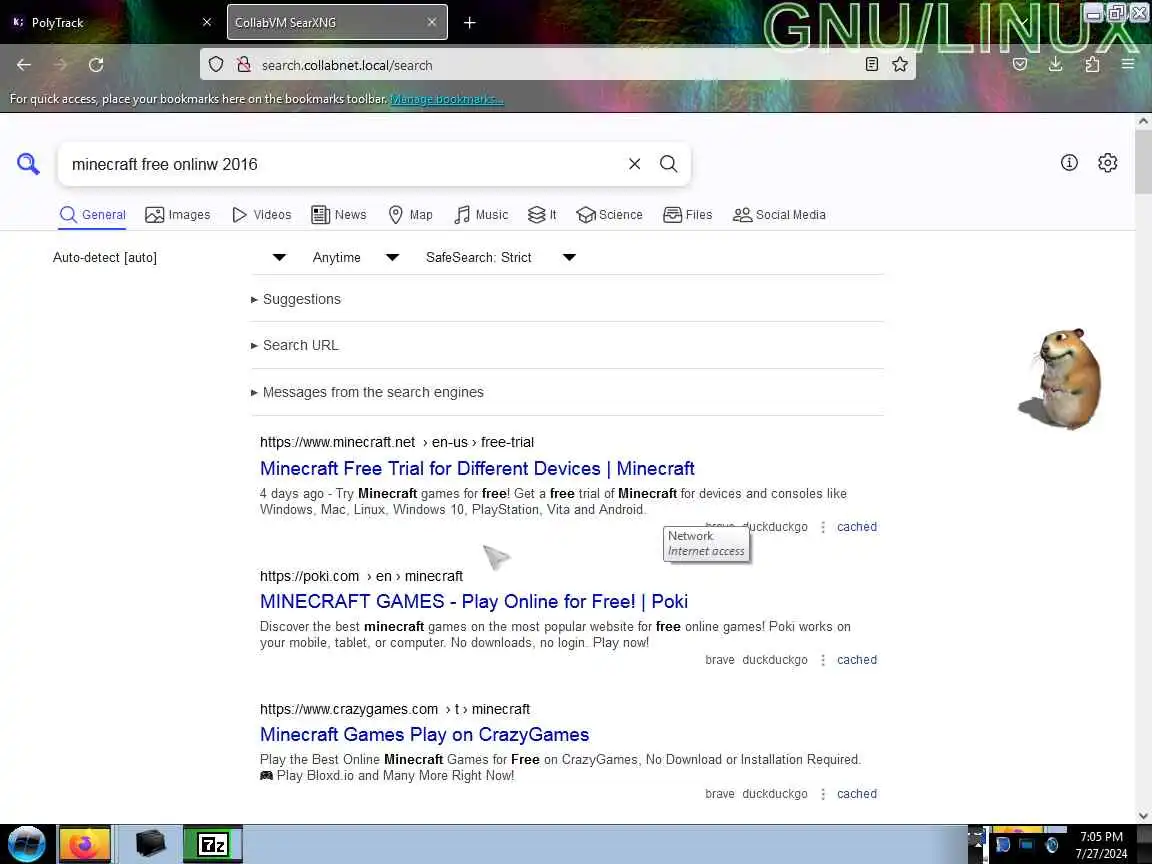The width and height of the screenshot is (1152, 864).
Task: Clear the search query with X icon
Action: 635,164
